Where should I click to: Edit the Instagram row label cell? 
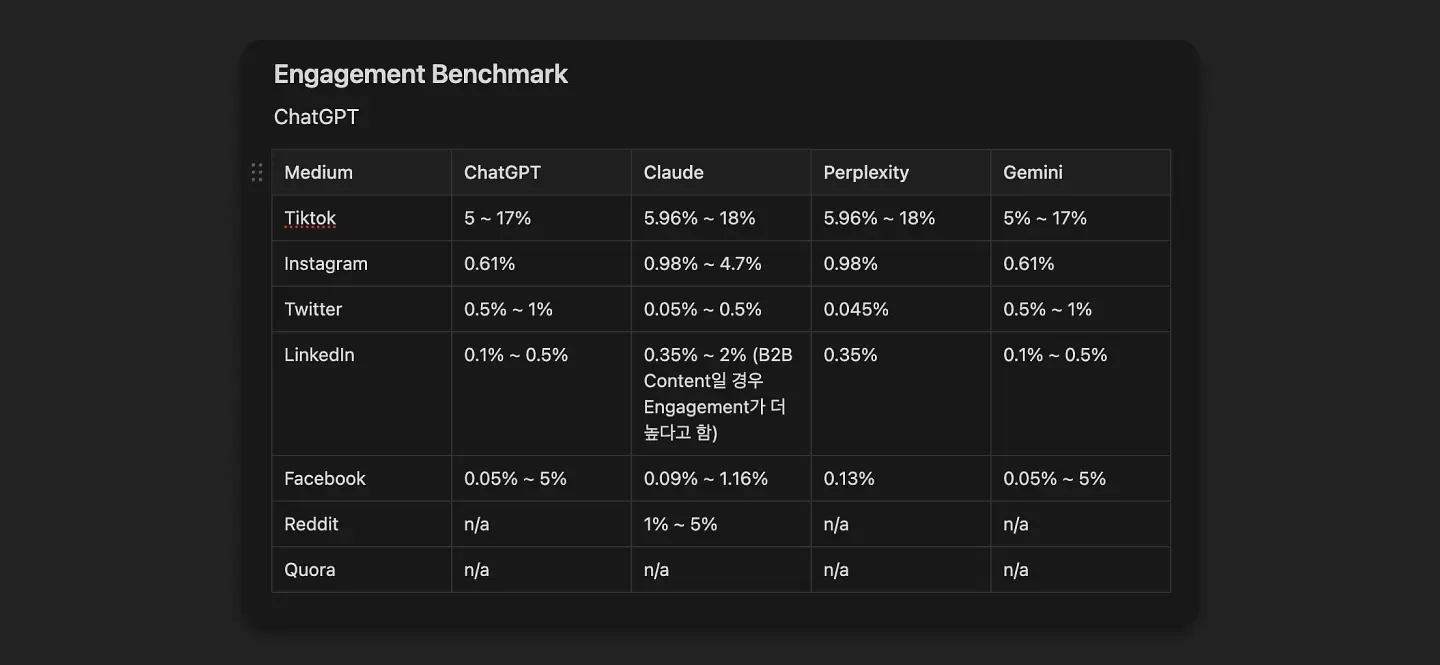tap(362, 264)
